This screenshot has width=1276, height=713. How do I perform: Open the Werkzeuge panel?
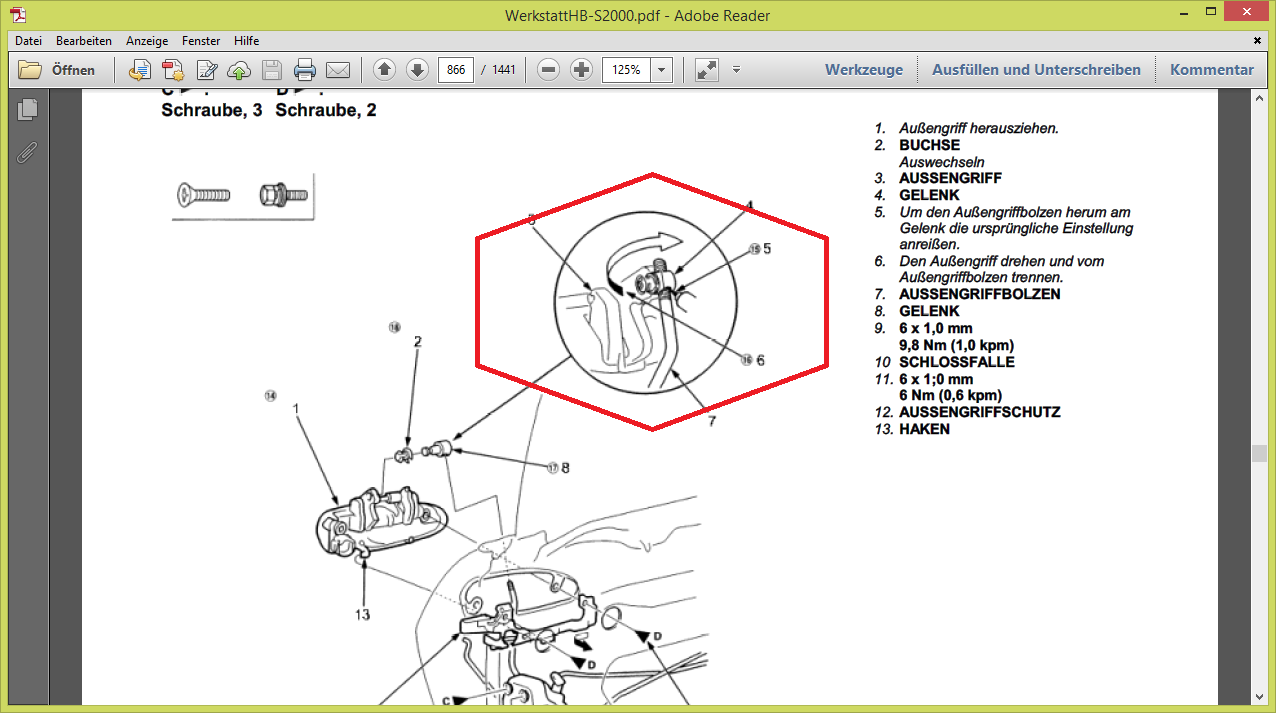coord(863,70)
